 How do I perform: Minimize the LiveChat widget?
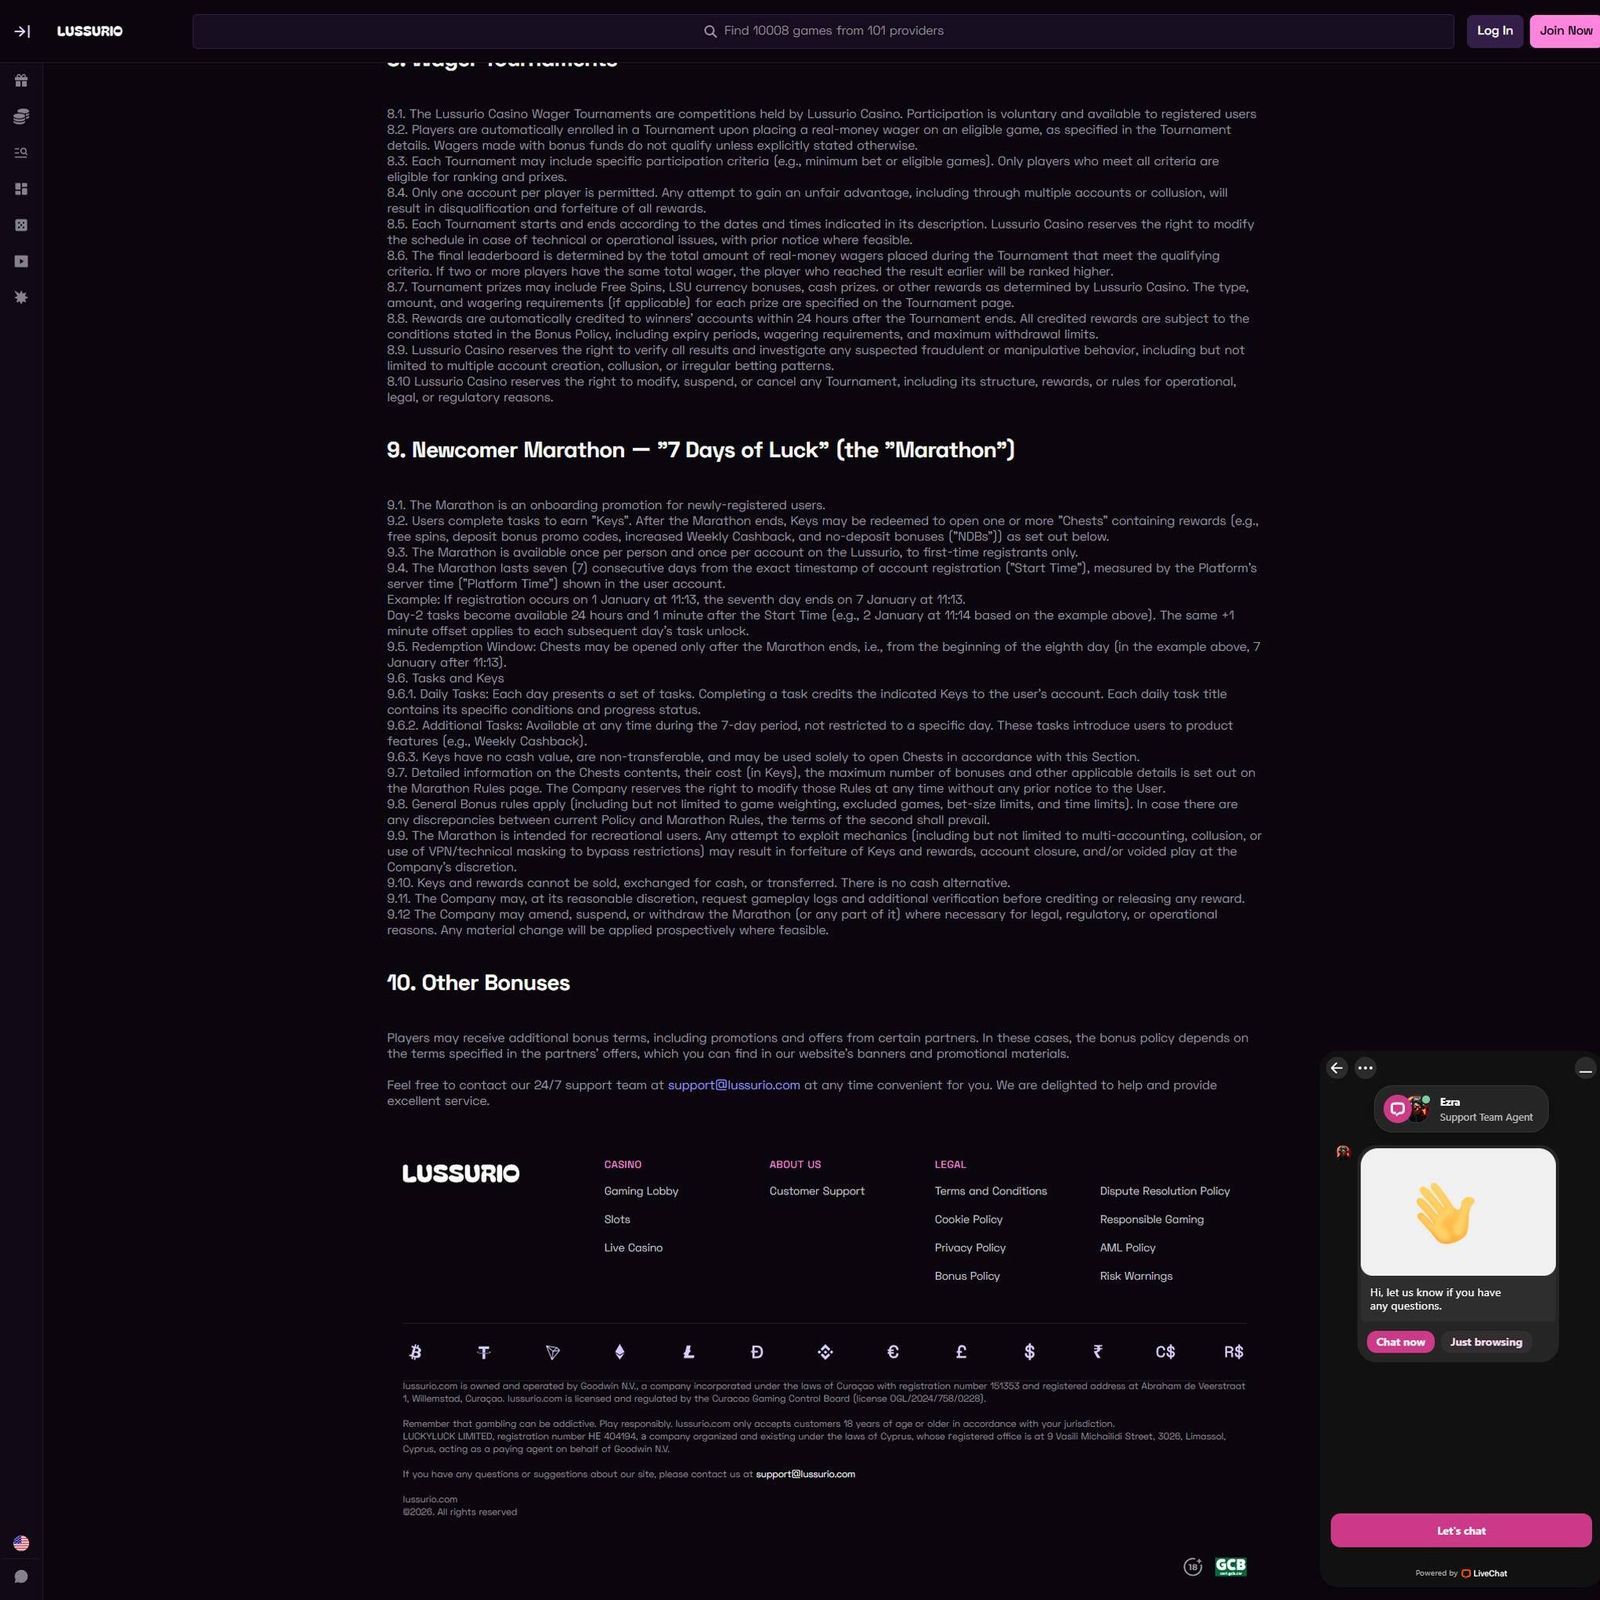pyautogui.click(x=1585, y=1069)
